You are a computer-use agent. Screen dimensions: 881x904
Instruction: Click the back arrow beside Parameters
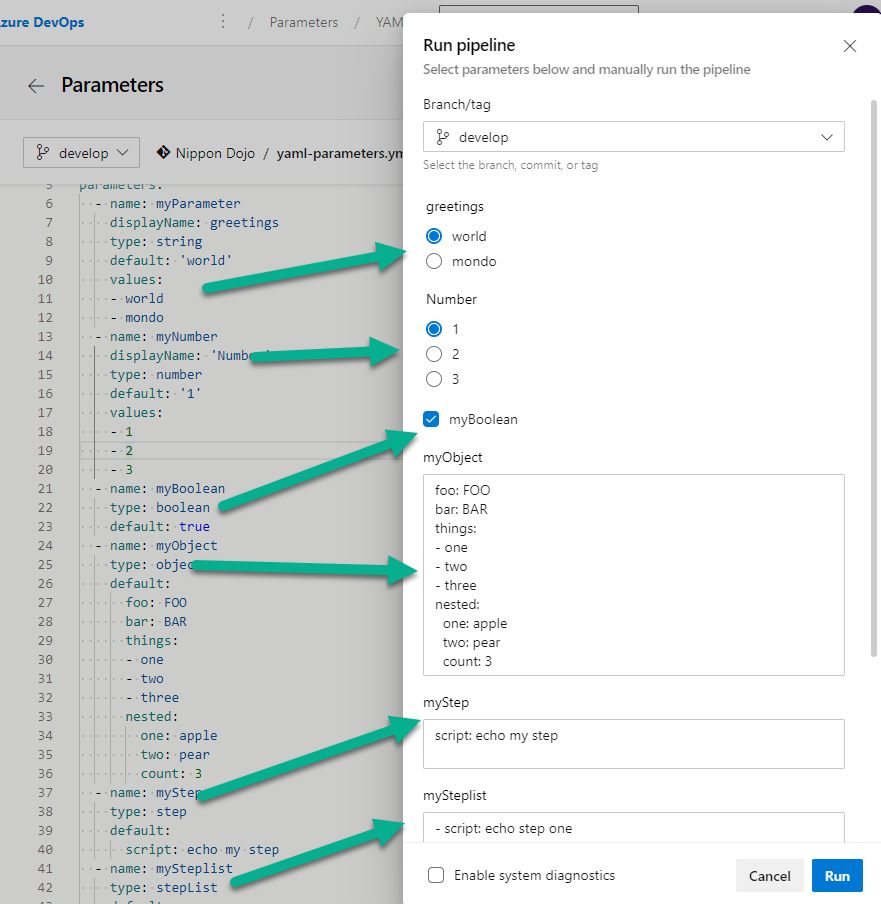36,86
